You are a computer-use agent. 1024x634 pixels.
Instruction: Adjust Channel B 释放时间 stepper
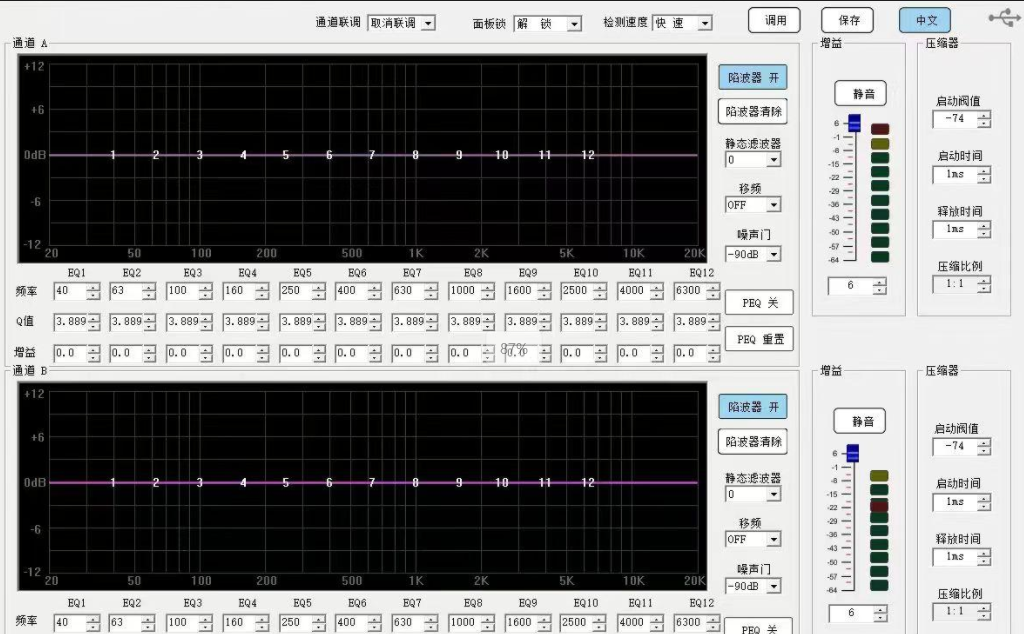click(984, 558)
